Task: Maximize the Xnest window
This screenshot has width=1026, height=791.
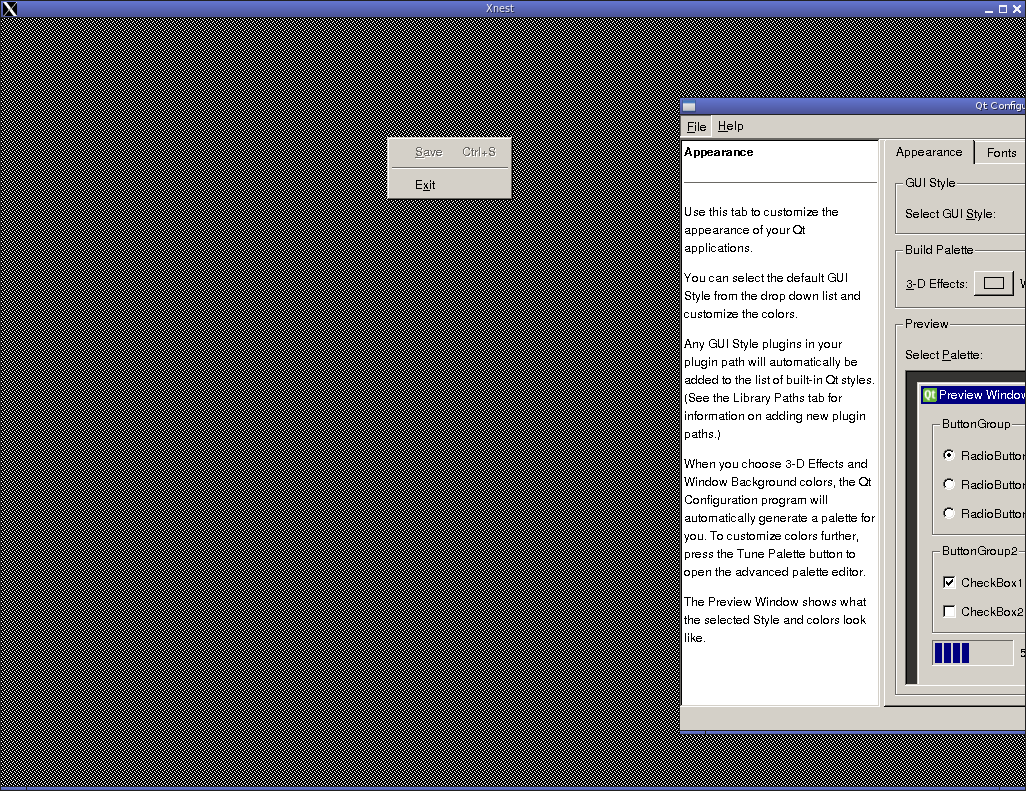Action: (1001, 9)
